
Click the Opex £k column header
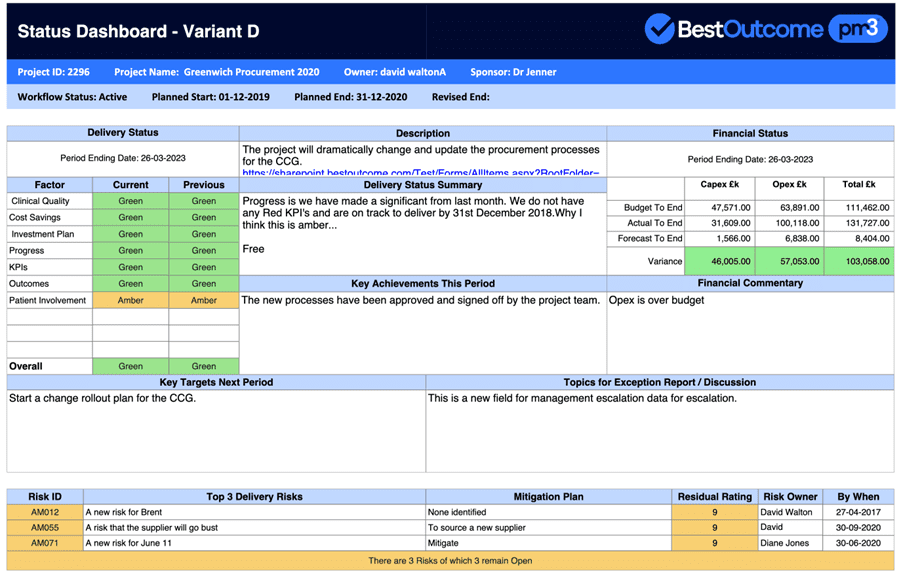coord(790,184)
